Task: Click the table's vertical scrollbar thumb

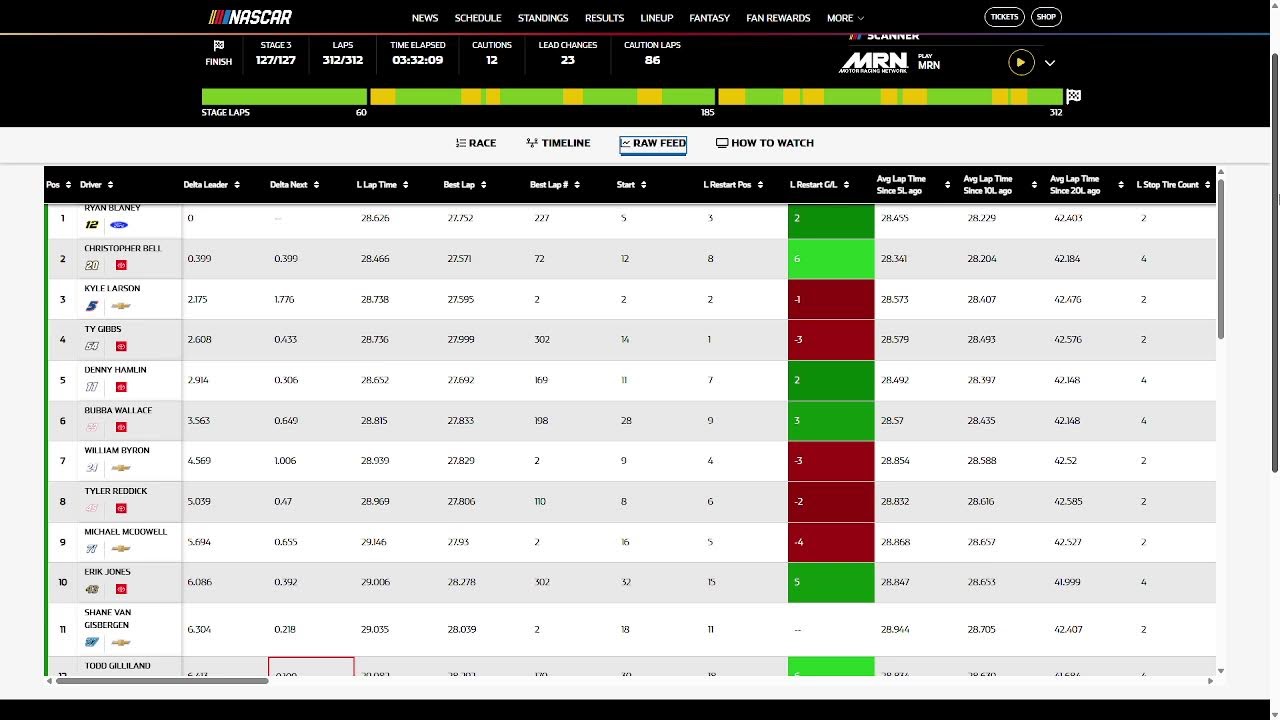Action: click(x=1221, y=260)
